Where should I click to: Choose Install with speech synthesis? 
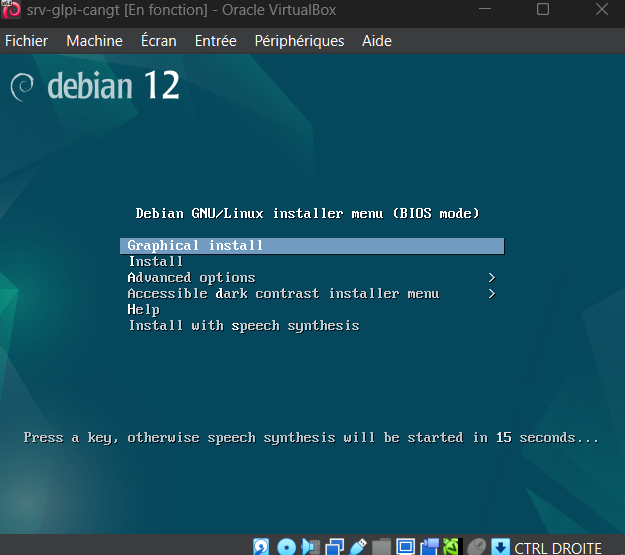243,326
